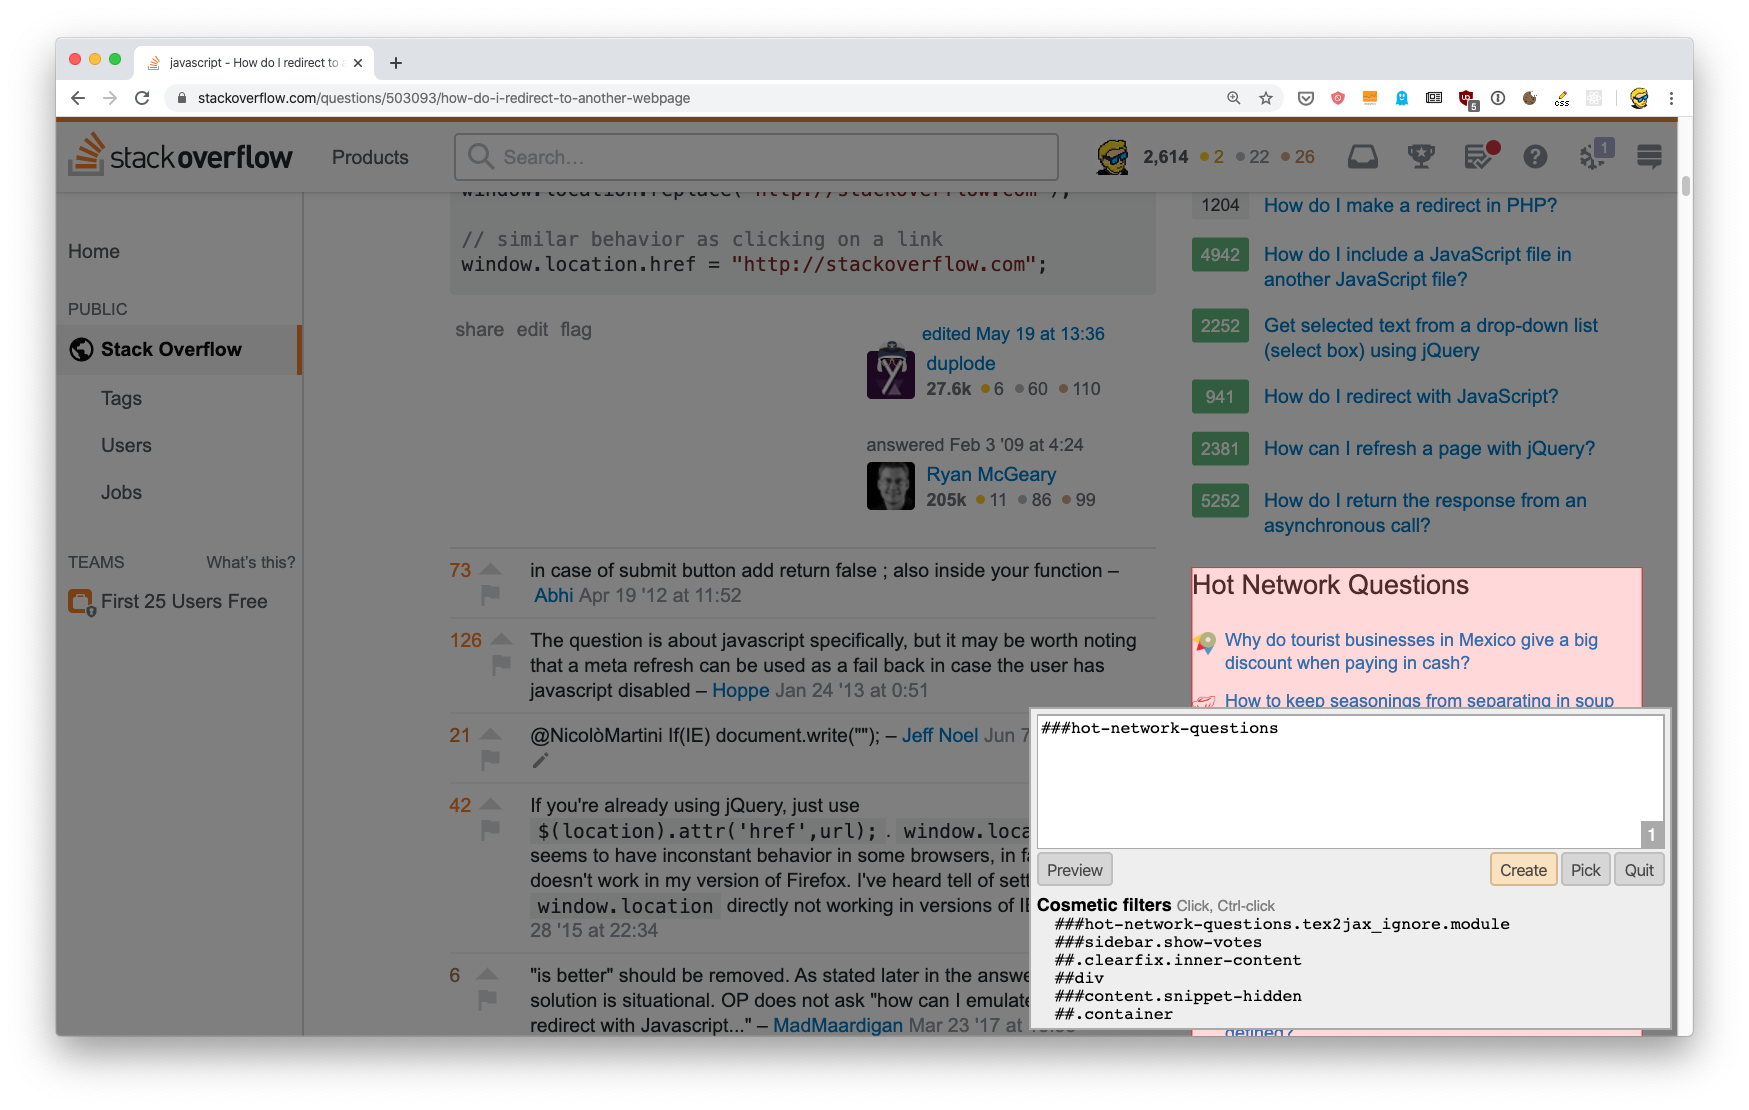The height and width of the screenshot is (1110, 1749).
Task: Open the browser zoom indicator in address bar
Action: tap(1234, 98)
